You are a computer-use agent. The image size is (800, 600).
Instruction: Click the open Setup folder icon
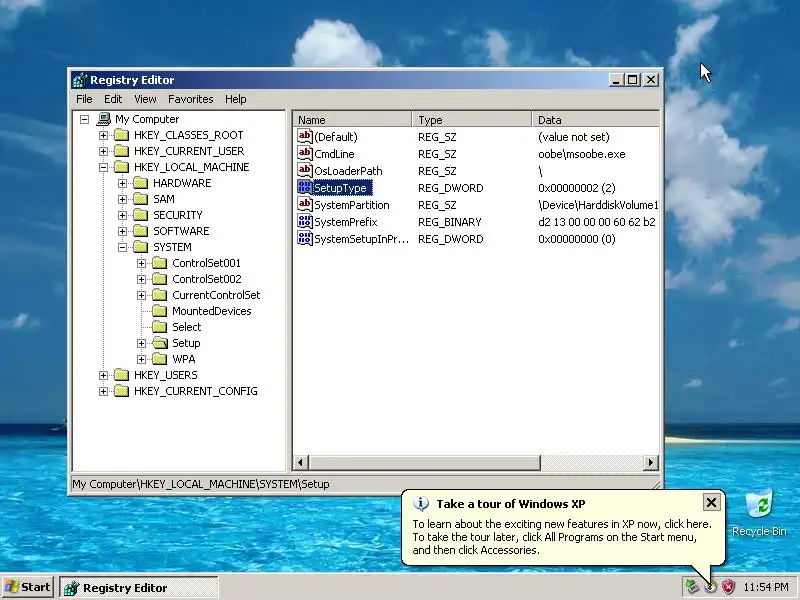160,343
